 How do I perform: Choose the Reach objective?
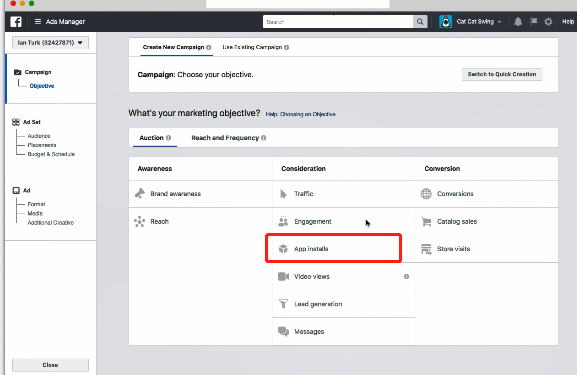[x=201, y=222]
